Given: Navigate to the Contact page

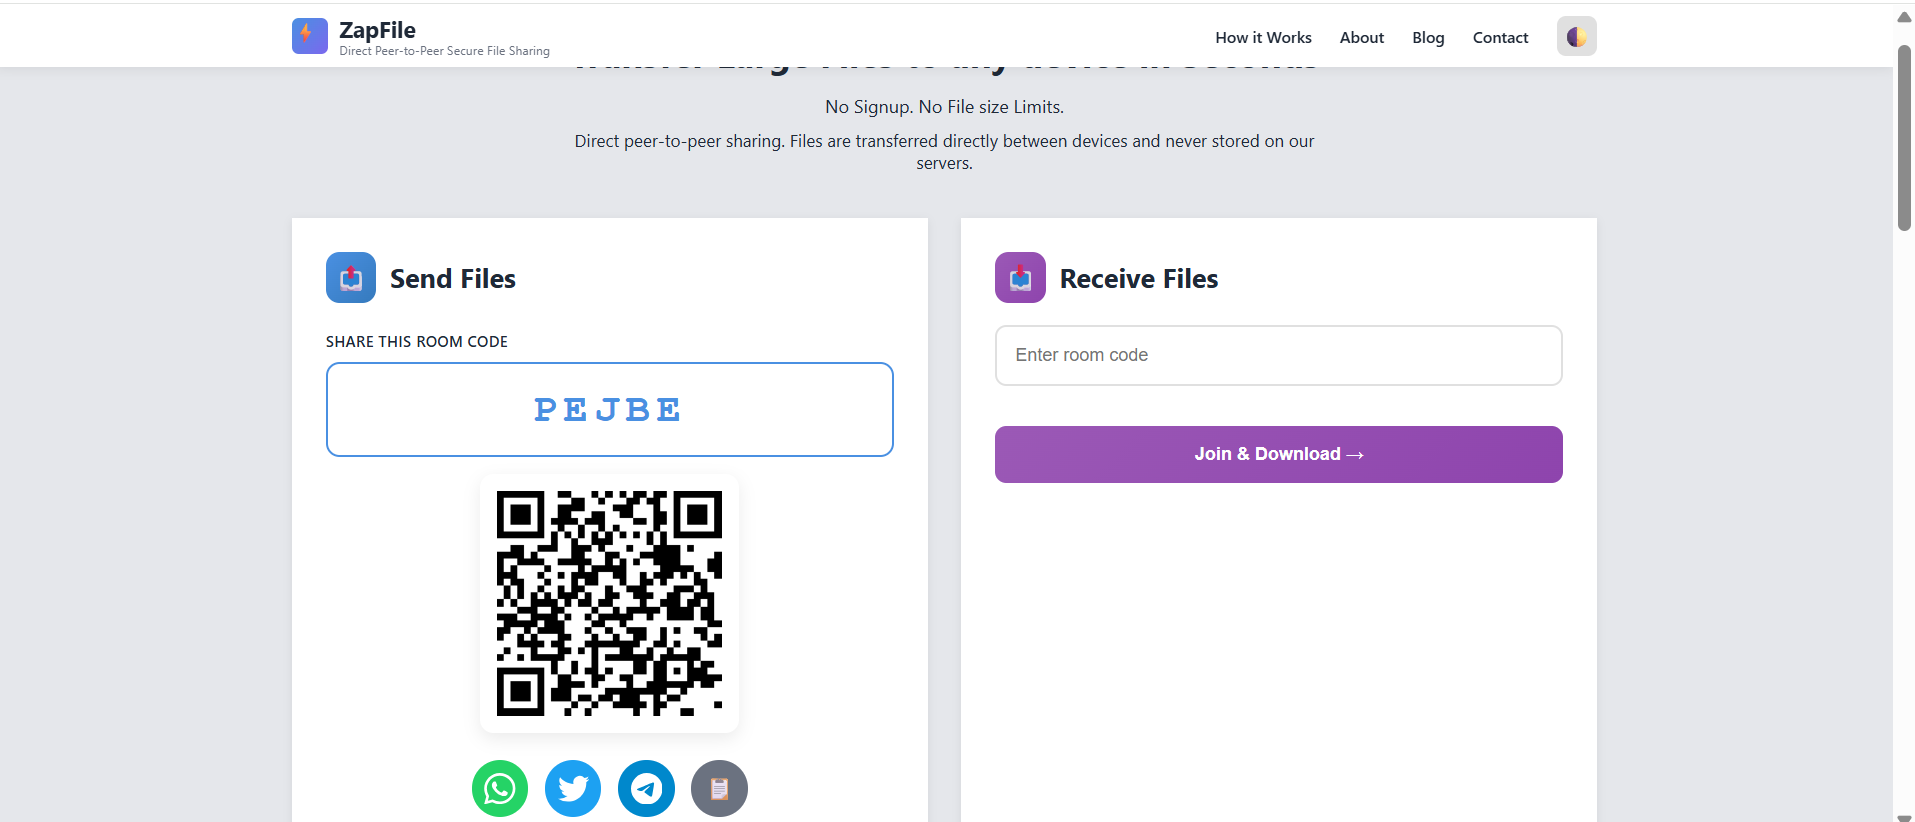Looking at the screenshot, I should (x=1500, y=37).
